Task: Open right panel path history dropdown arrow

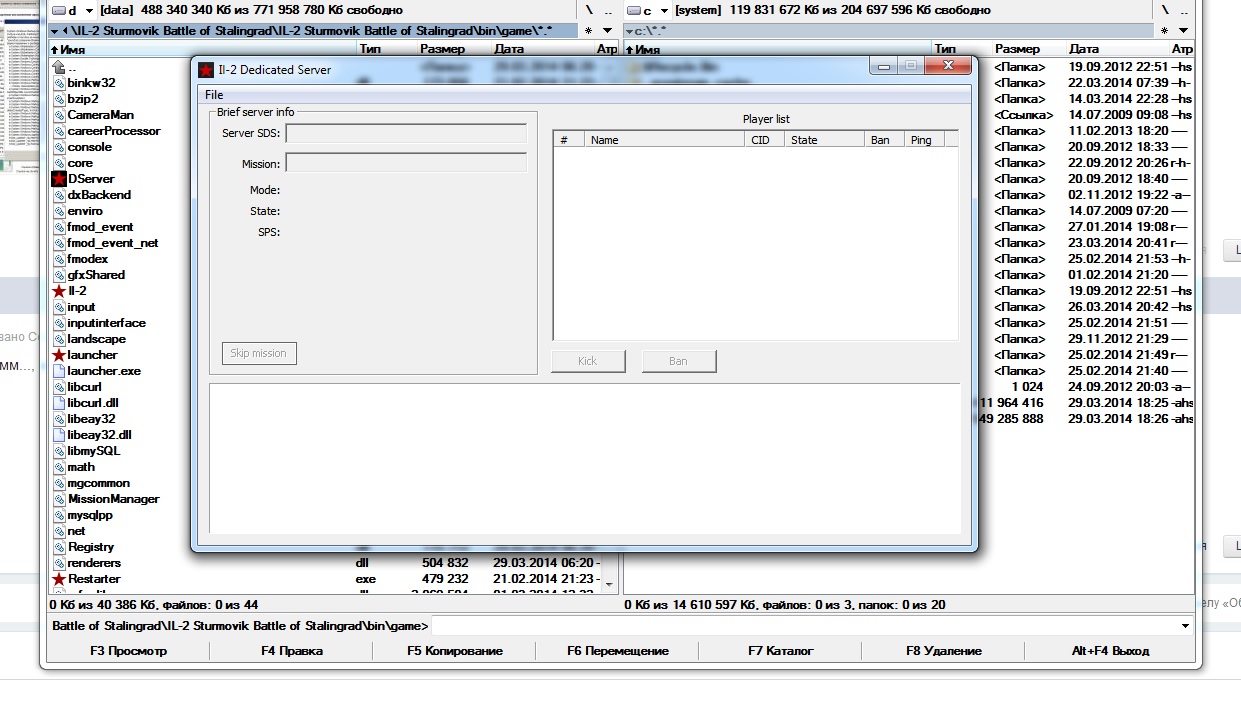Action: [1182, 31]
